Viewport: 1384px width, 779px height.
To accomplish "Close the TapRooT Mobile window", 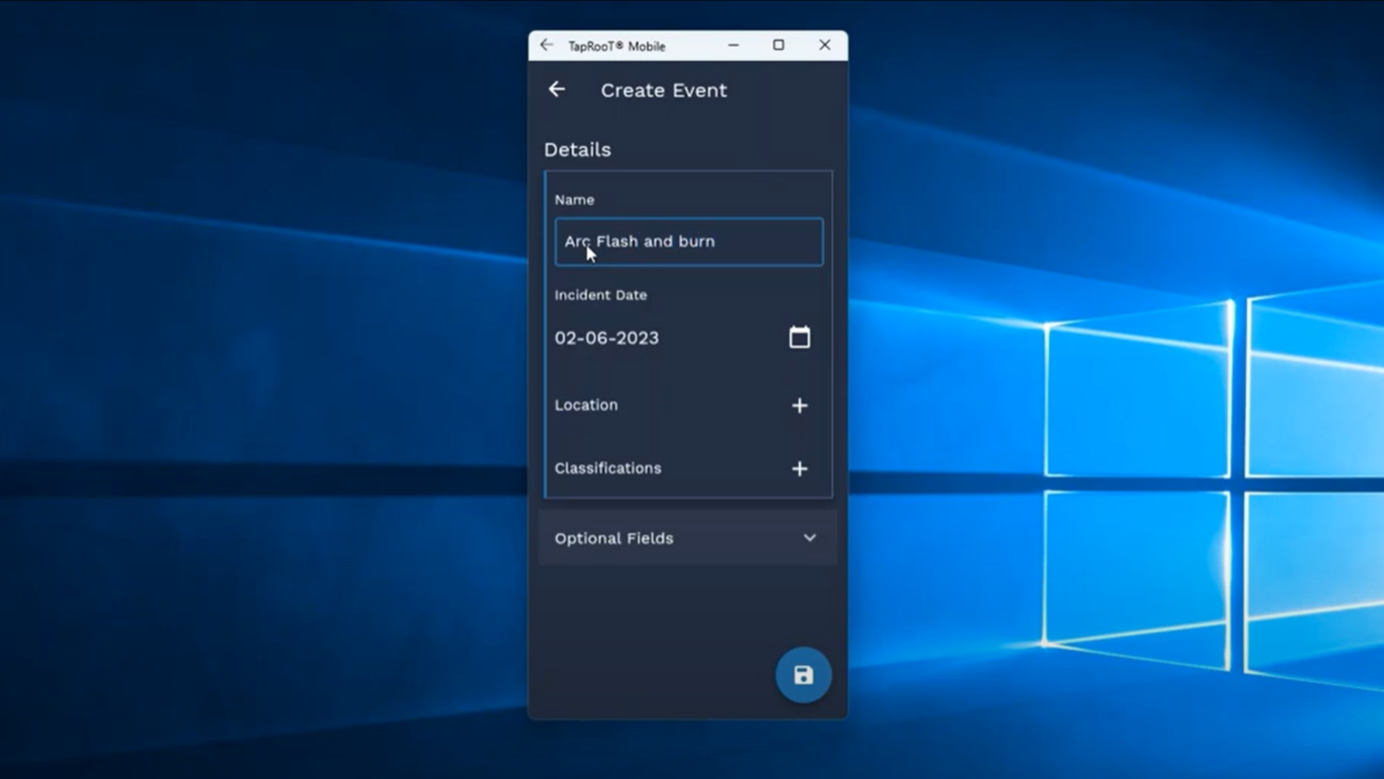I will tap(824, 45).
